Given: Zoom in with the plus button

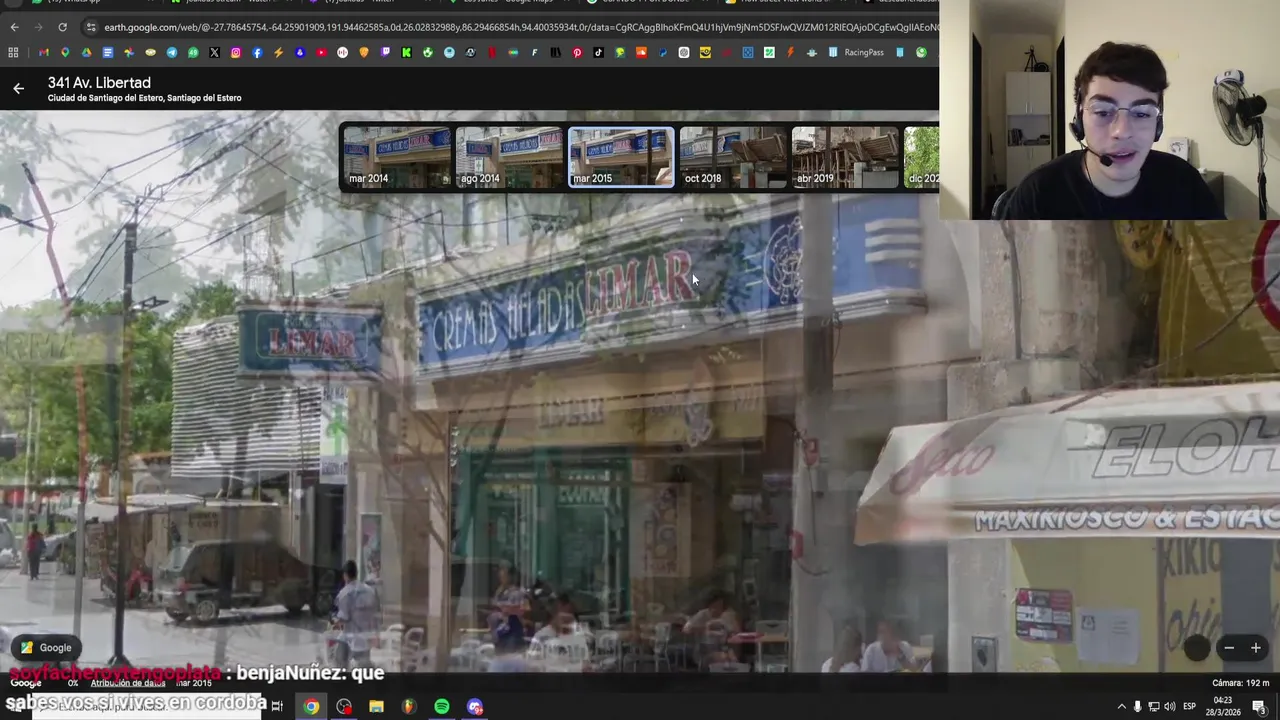Looking at the screenshot, I should (x=1256, y=648).
